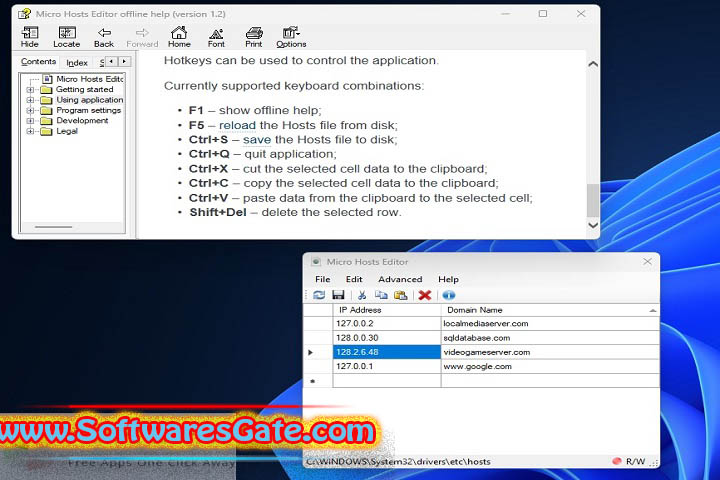Select IP cell 128.0.0.30
Screen dimensions: 720x480
click(387, 338)
